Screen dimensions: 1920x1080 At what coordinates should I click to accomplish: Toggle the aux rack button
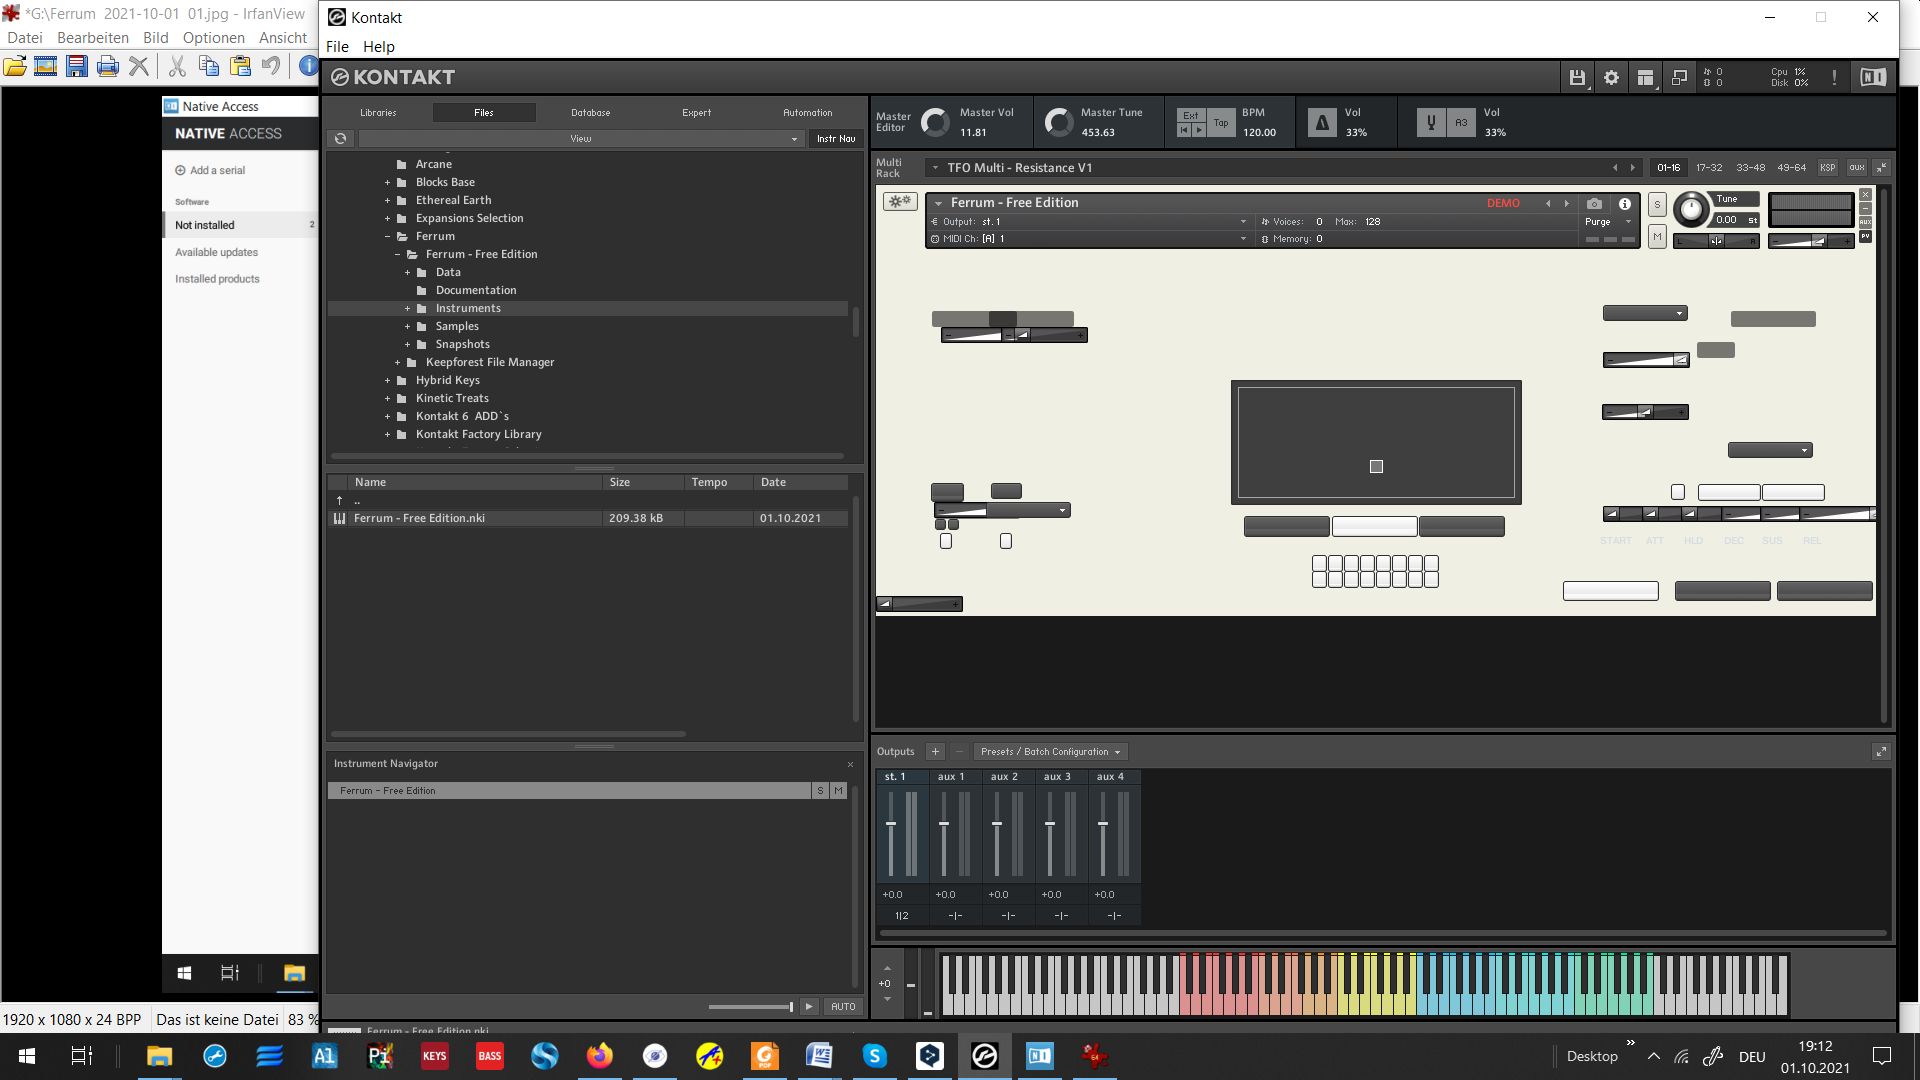(1856, 168)
